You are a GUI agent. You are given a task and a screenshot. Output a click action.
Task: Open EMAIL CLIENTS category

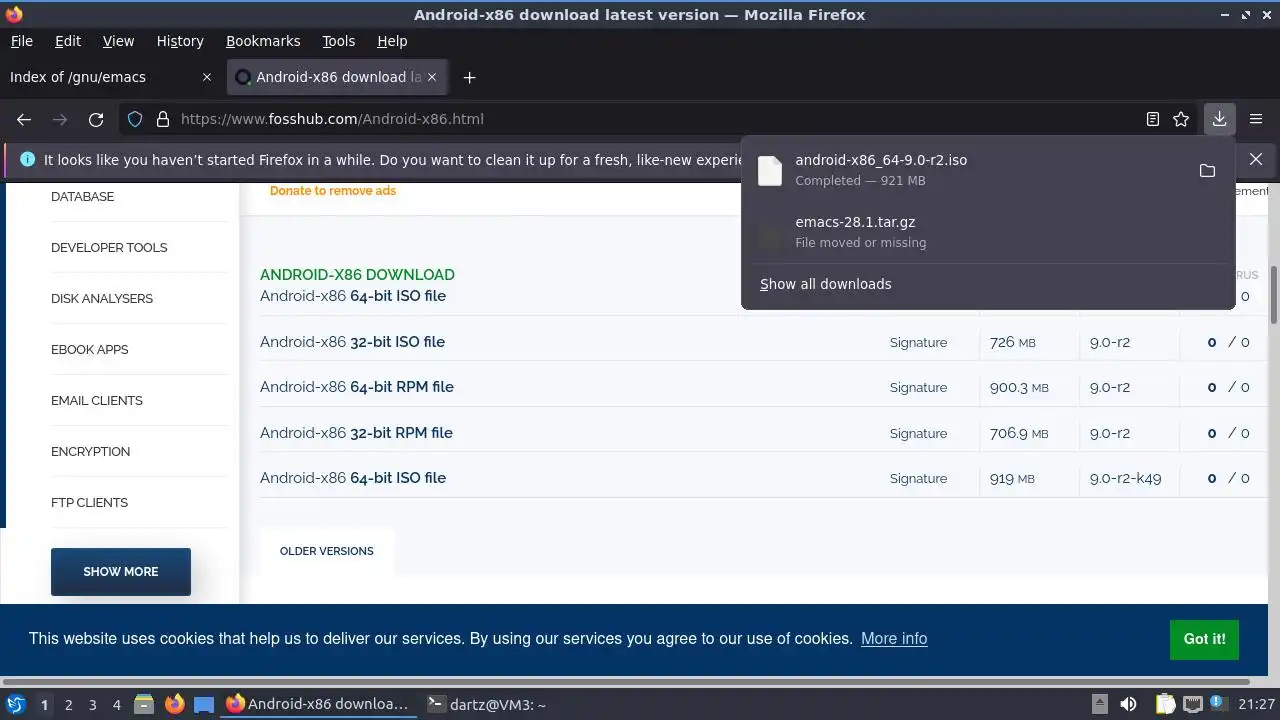click(x=97, y=401)
